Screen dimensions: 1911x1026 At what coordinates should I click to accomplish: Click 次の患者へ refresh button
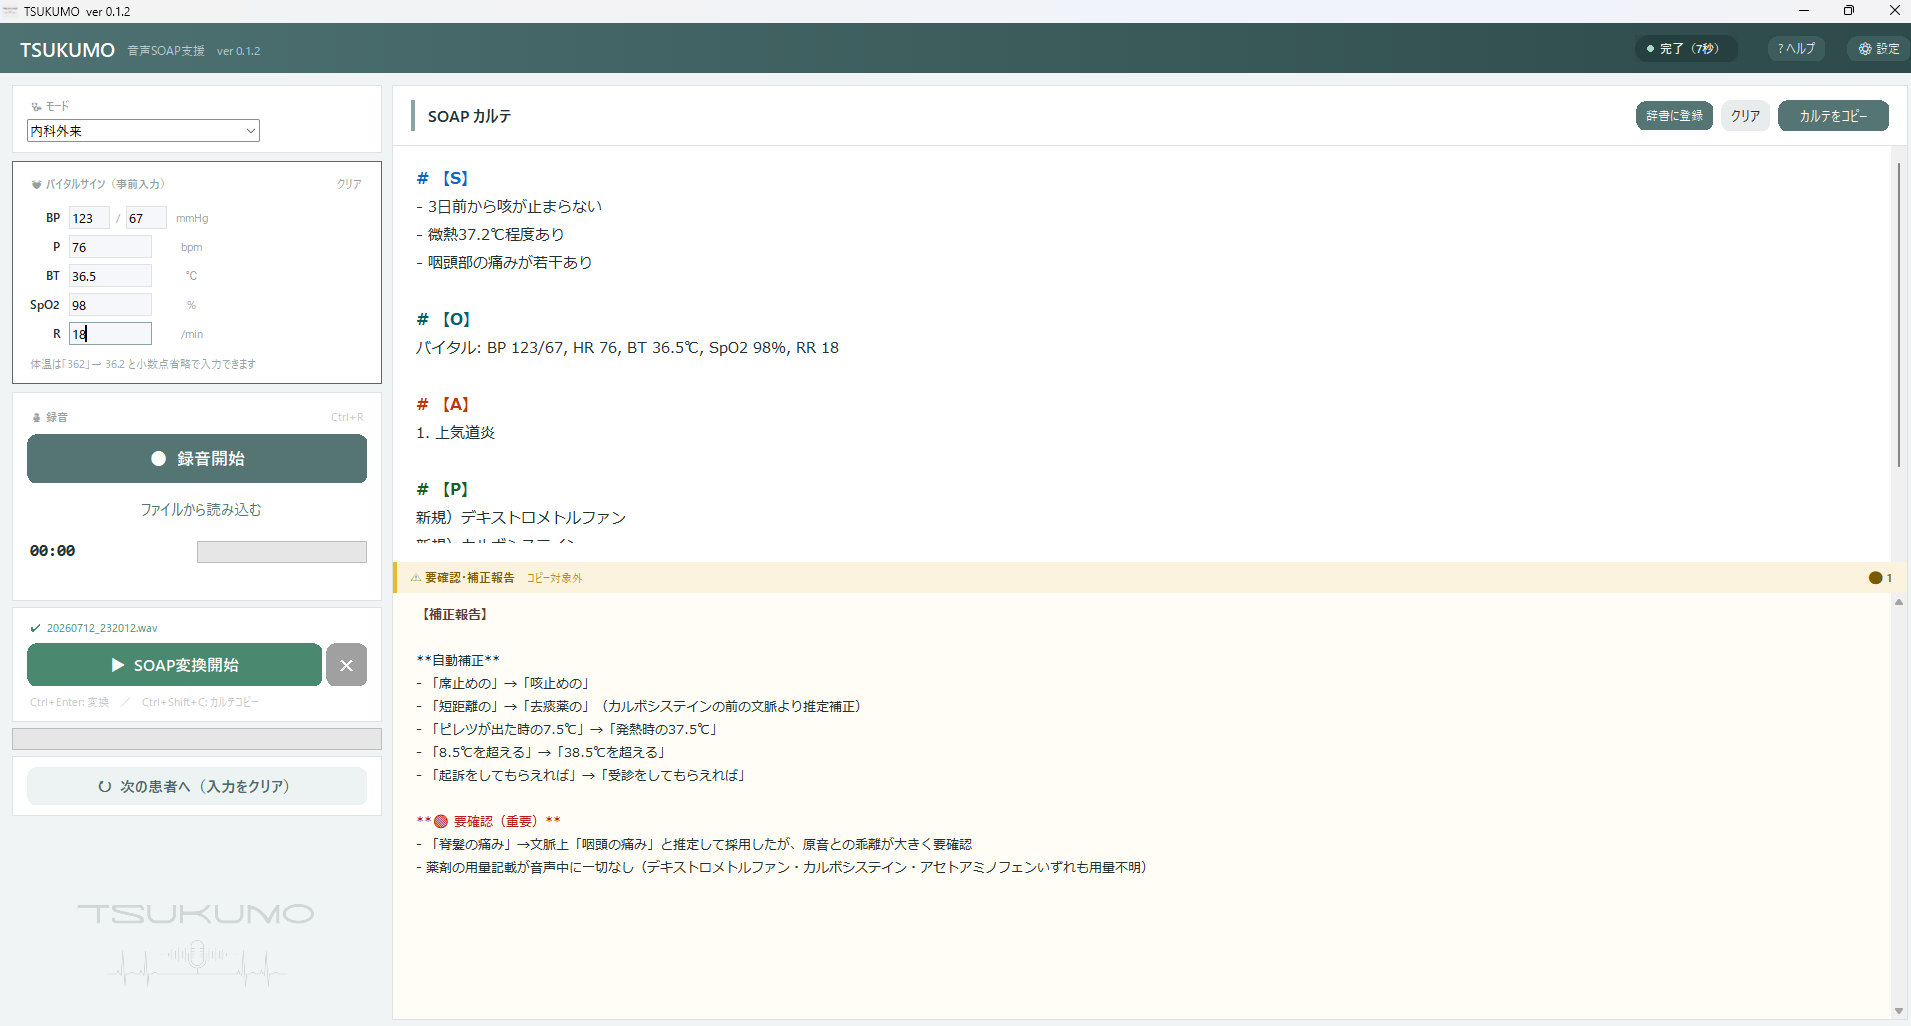tap(197, 786)
